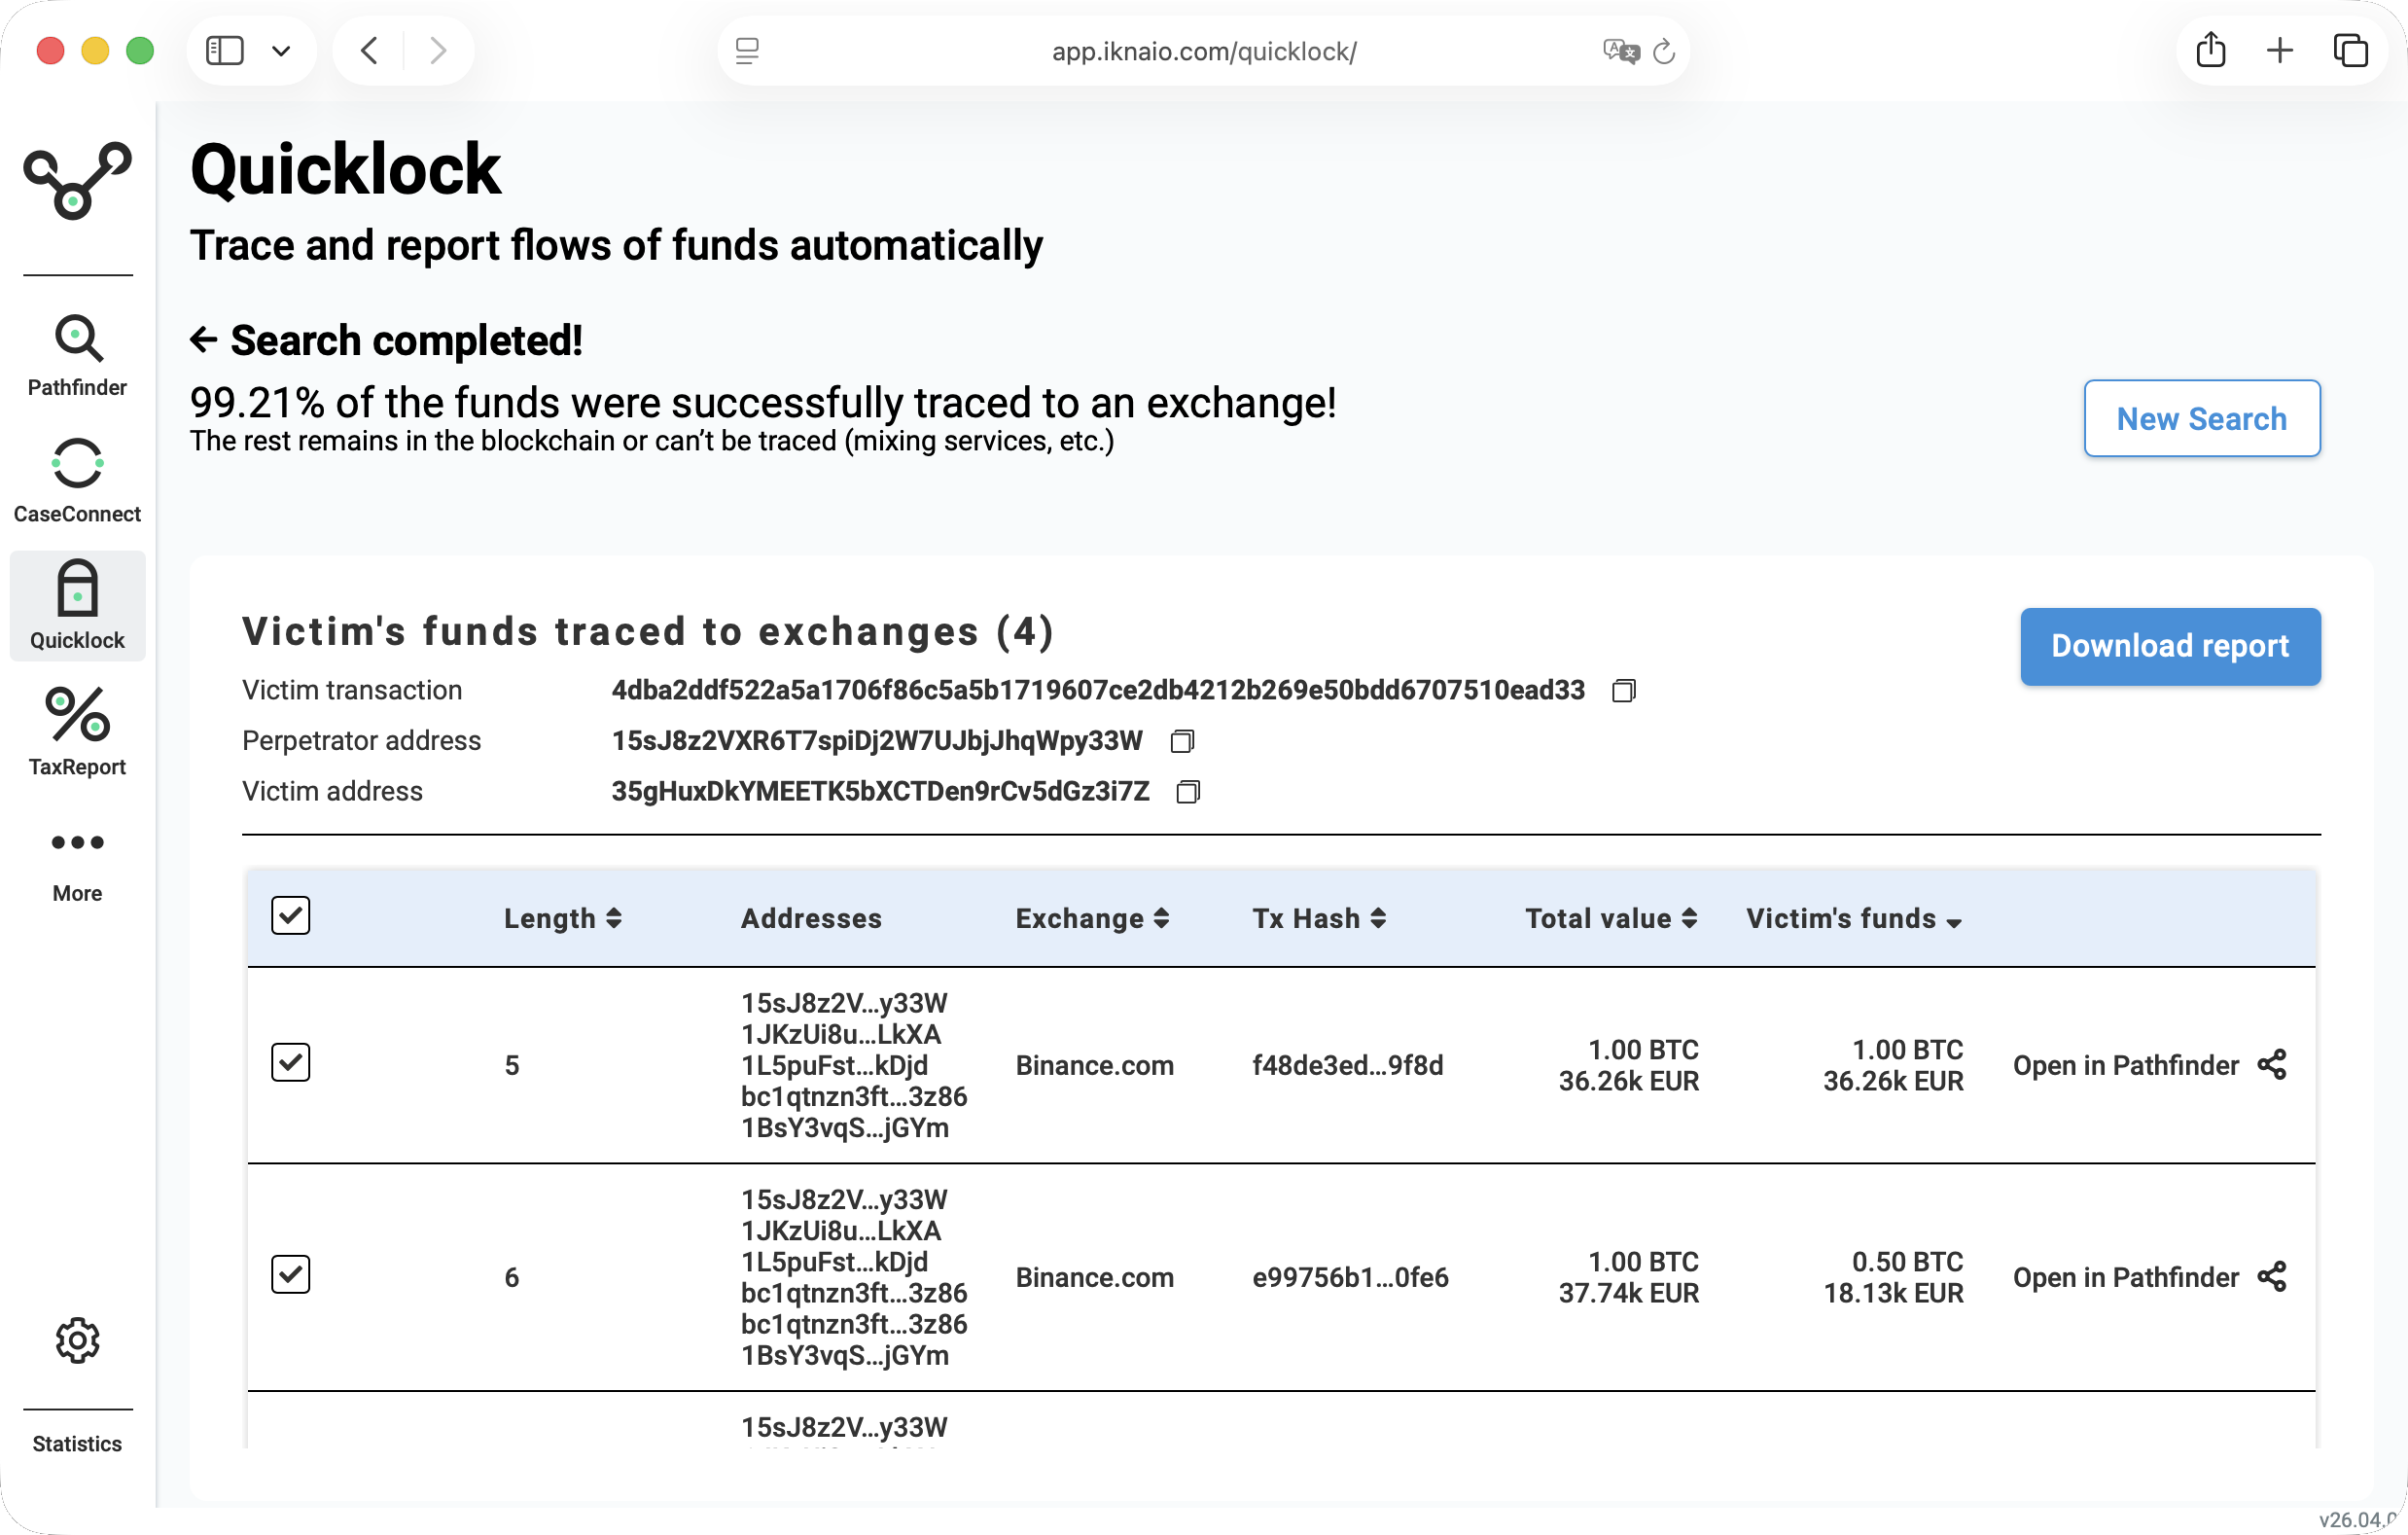Screen dimensions: 2408x1535
Task: Click the address bar URL app.iknaio.com/quicklock/
Action: click(1204, 51)
